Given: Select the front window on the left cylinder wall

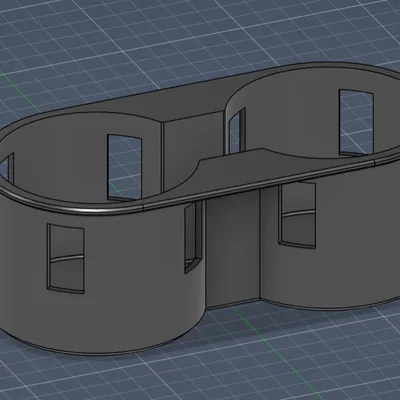Looking at the screenshot, I should [x=65, y=258].
